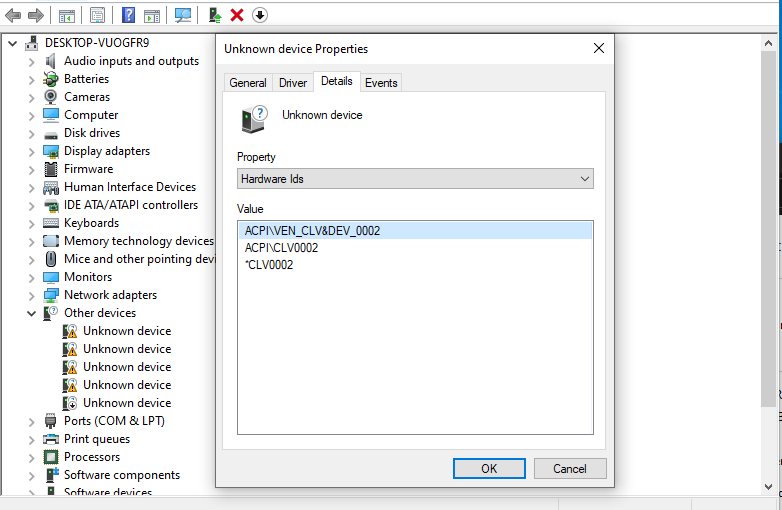Click the Forward arrow in the toolbar
This screenshot has height=510, width=782.
35,15
